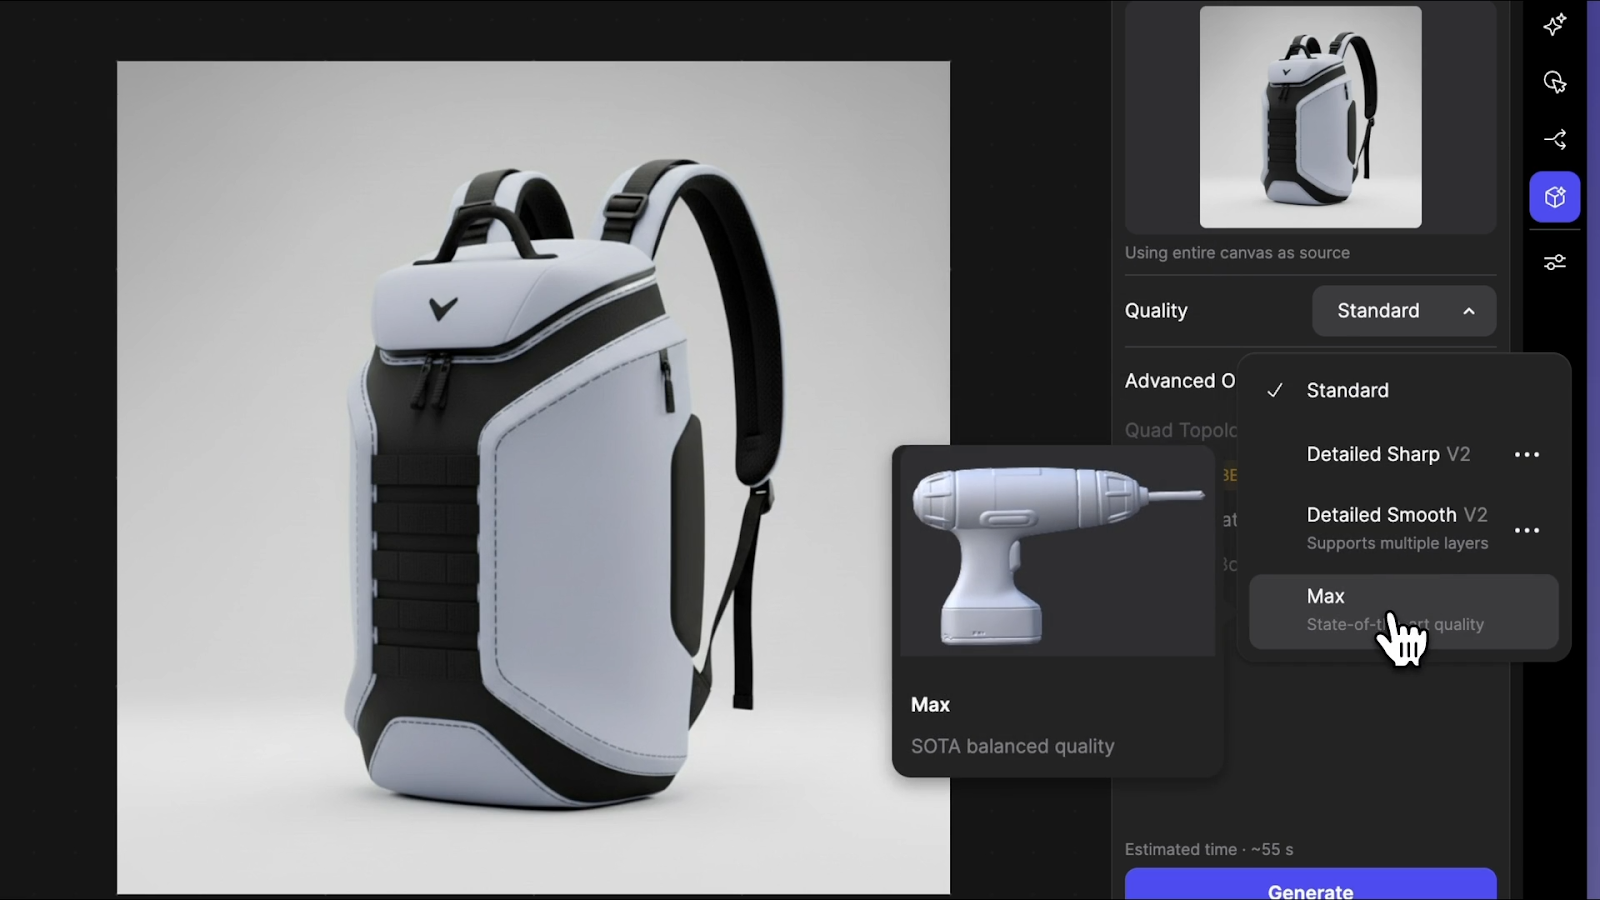Open the adjustment sliders panel icon
This screenshot has width=1600, height=900.
1555,262
